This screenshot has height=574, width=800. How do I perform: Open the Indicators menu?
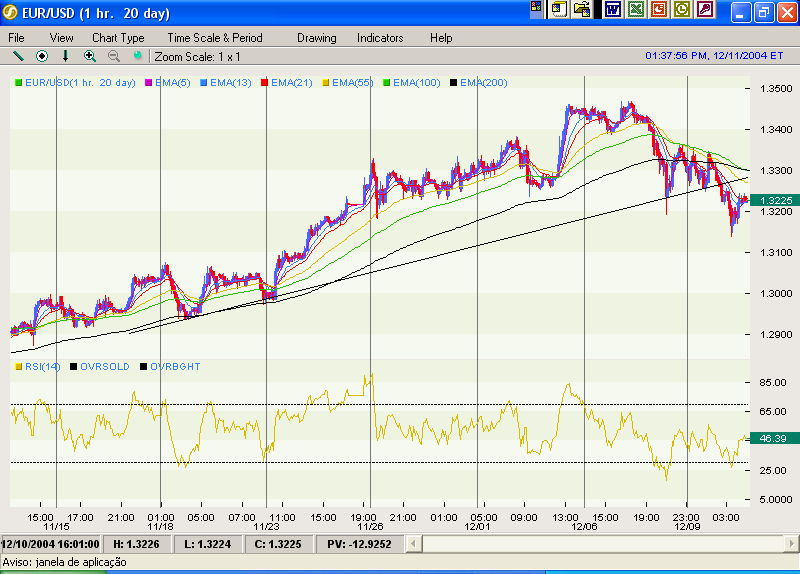380,38
